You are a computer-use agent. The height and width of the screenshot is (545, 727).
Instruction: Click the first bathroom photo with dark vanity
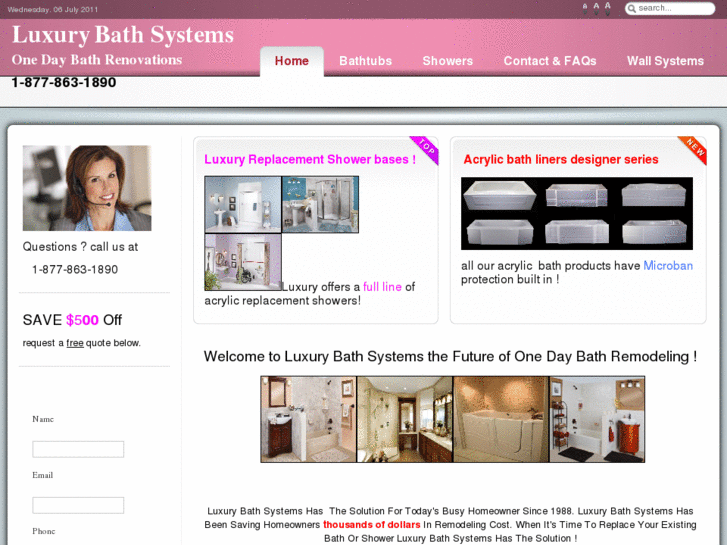pos(308,419)
